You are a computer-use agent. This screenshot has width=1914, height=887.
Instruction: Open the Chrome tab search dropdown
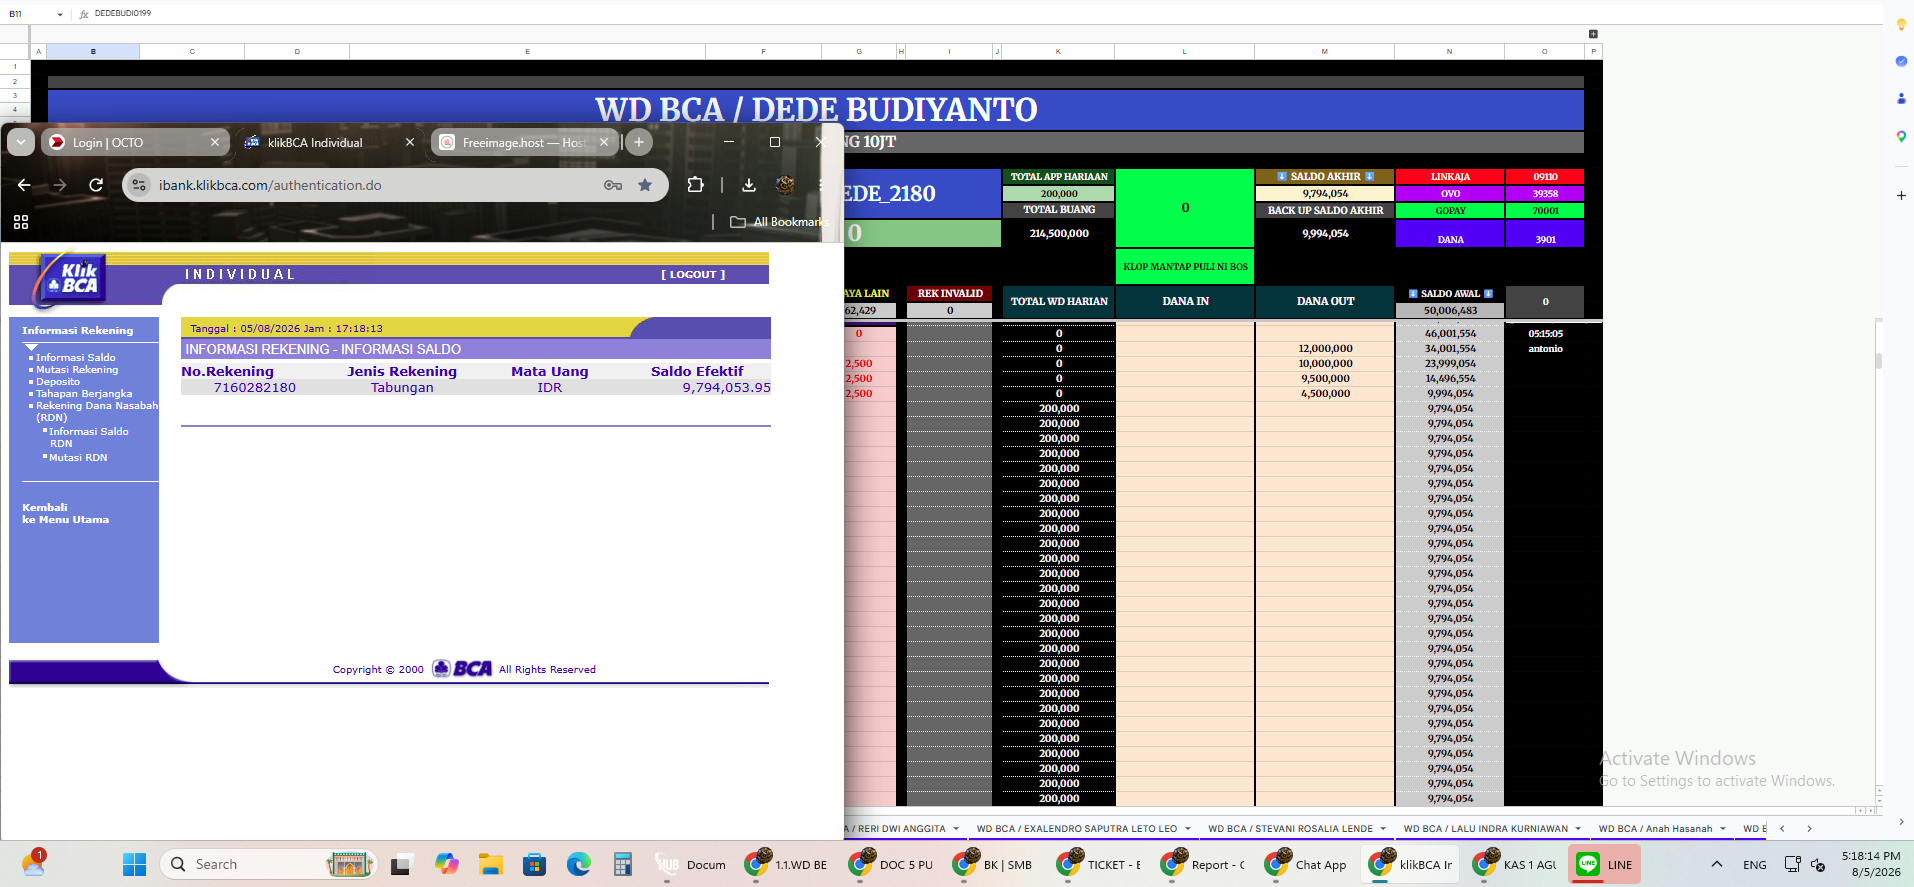(x=21, y=142)
